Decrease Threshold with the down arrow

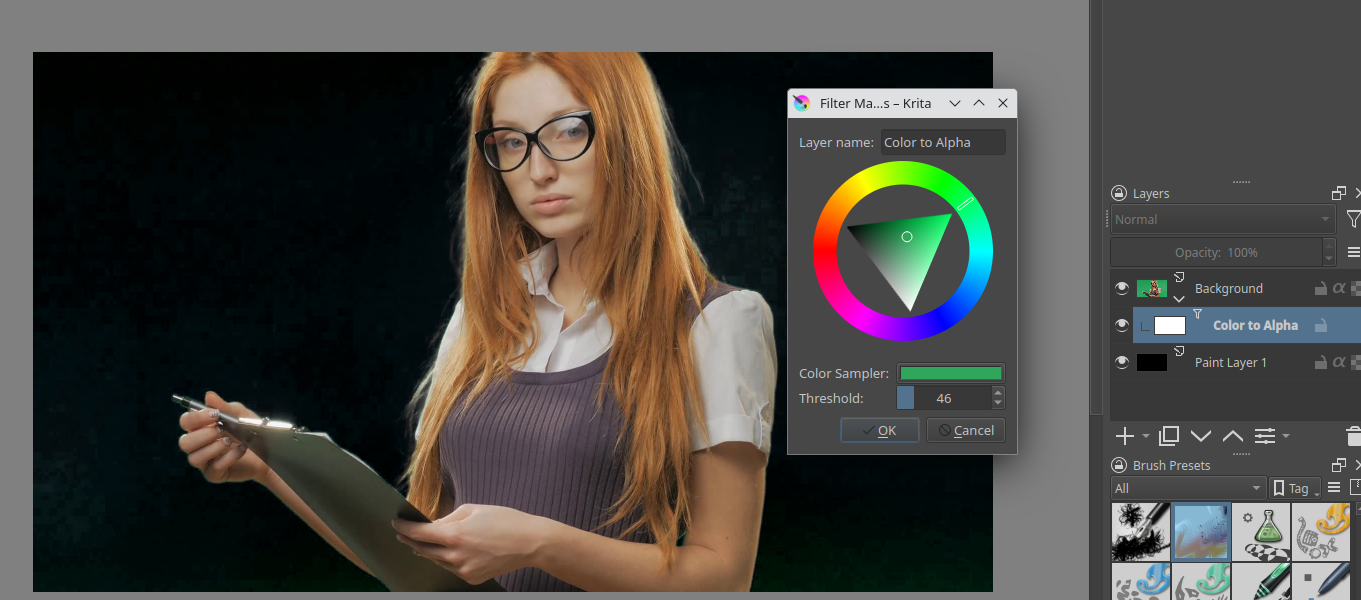[998, 404]
